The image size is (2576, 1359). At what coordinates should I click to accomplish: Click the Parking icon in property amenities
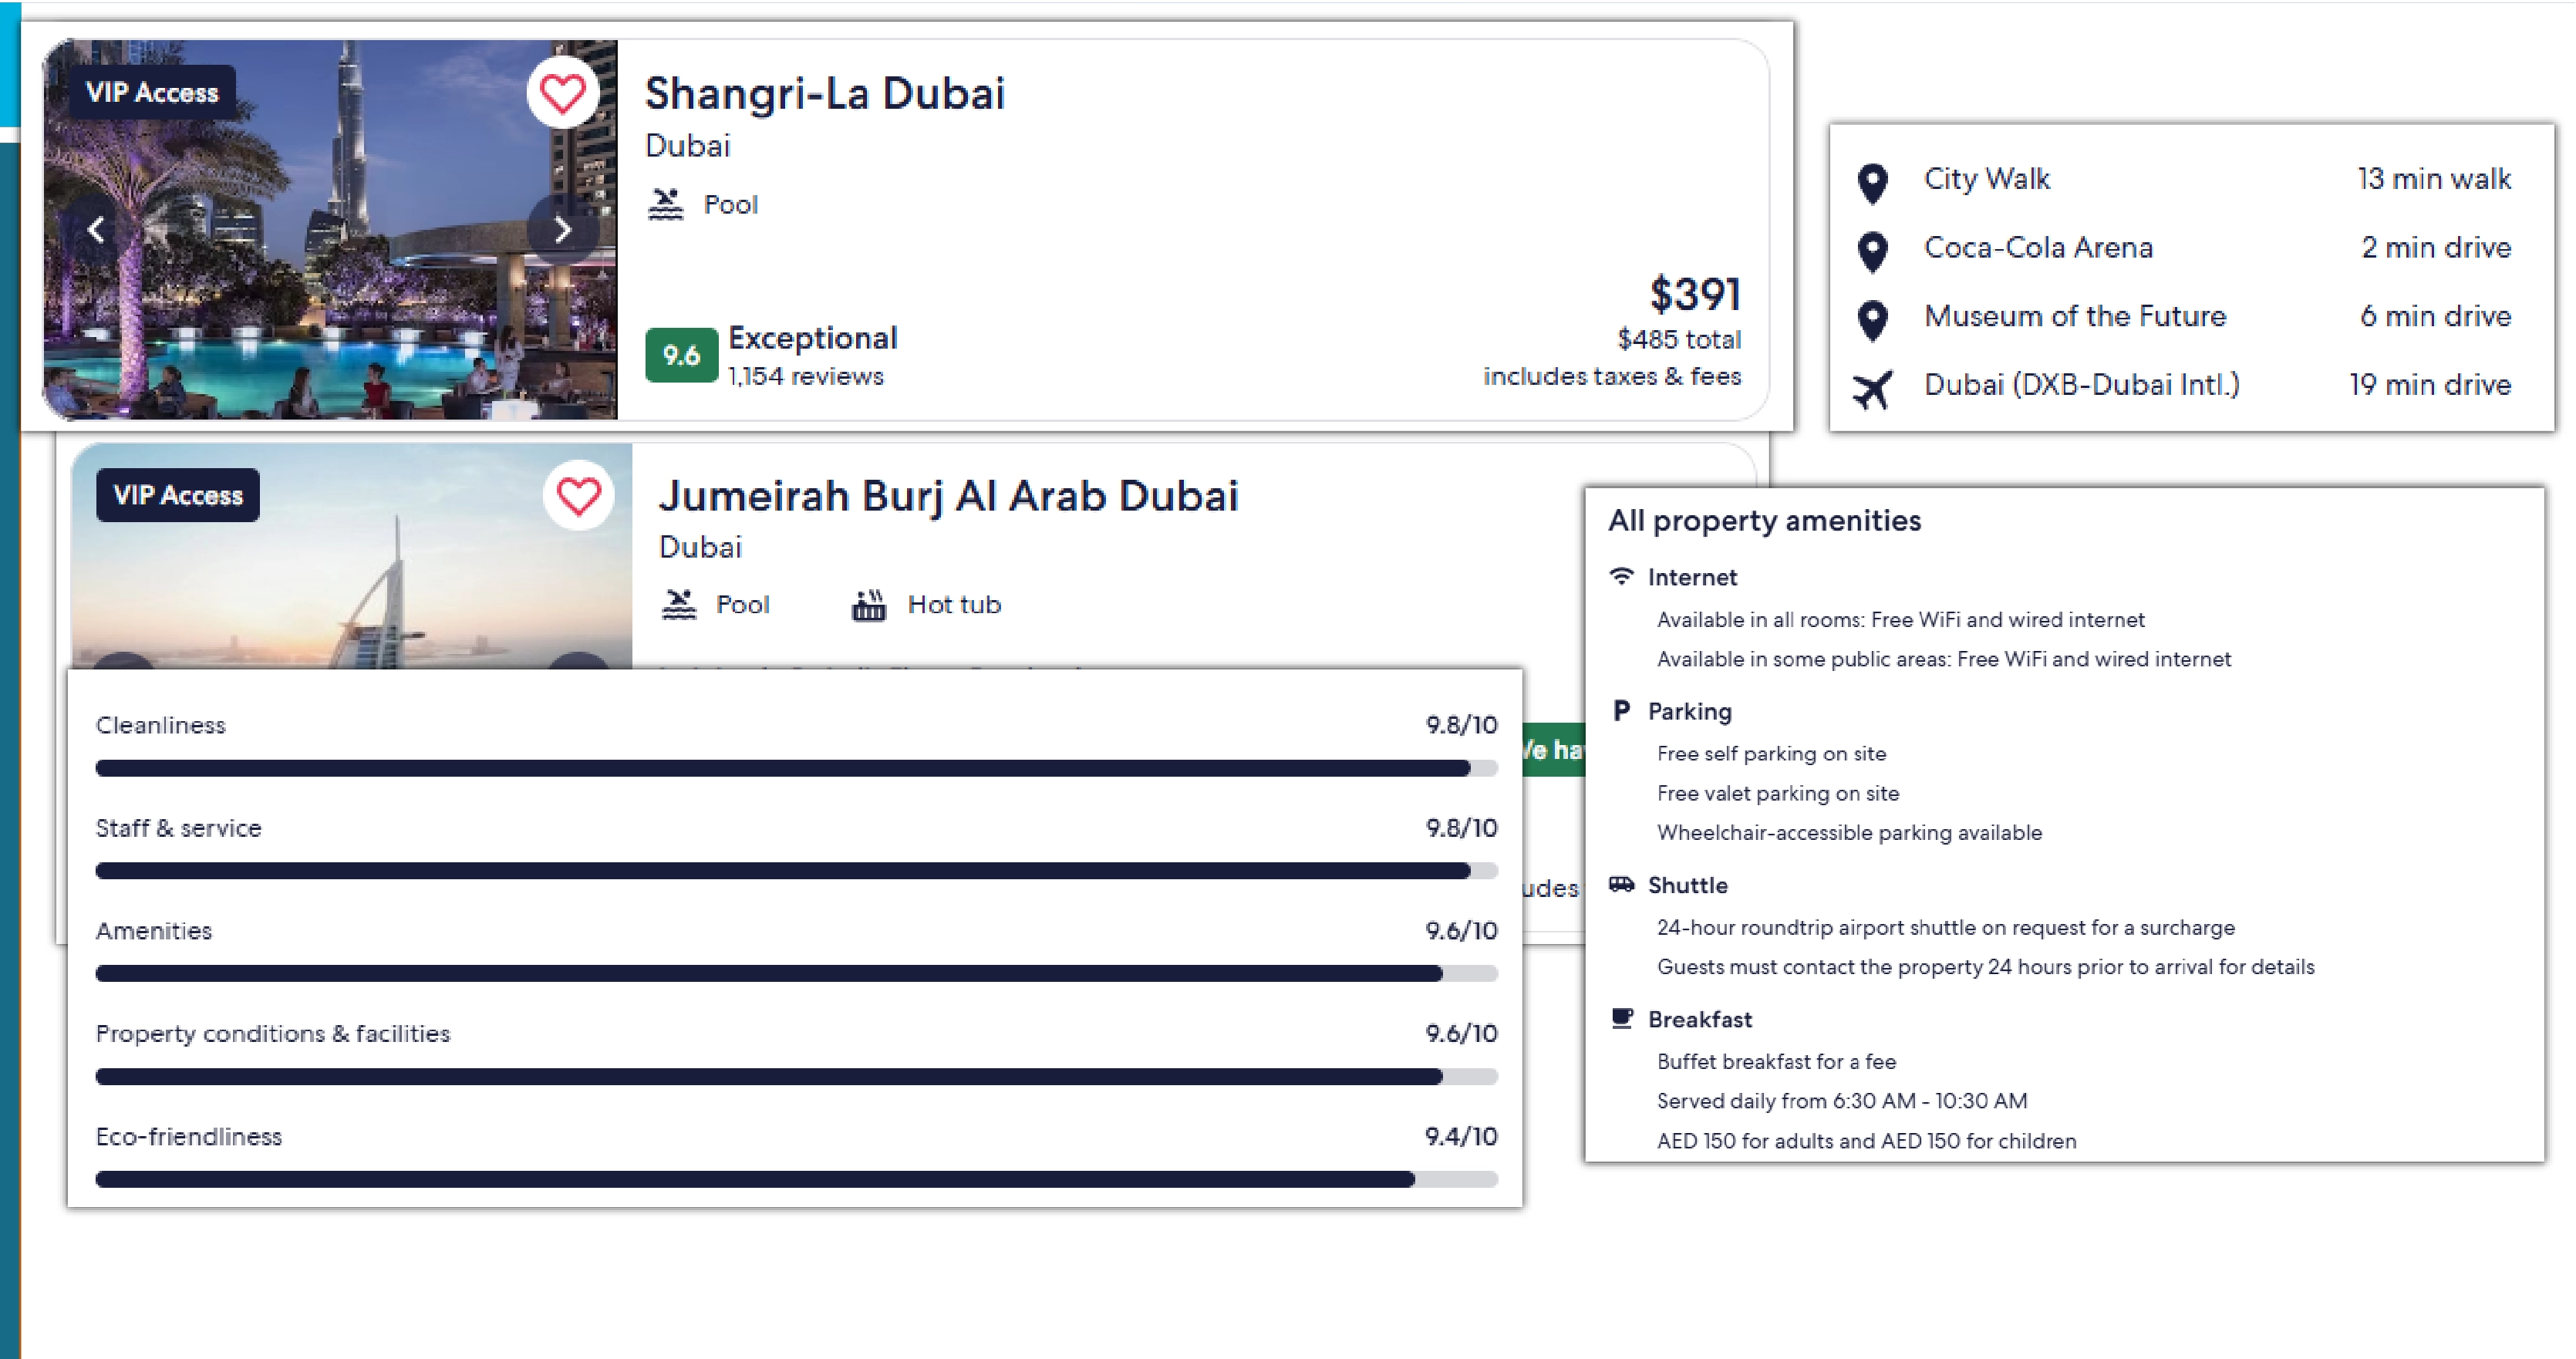[1621, 710]
